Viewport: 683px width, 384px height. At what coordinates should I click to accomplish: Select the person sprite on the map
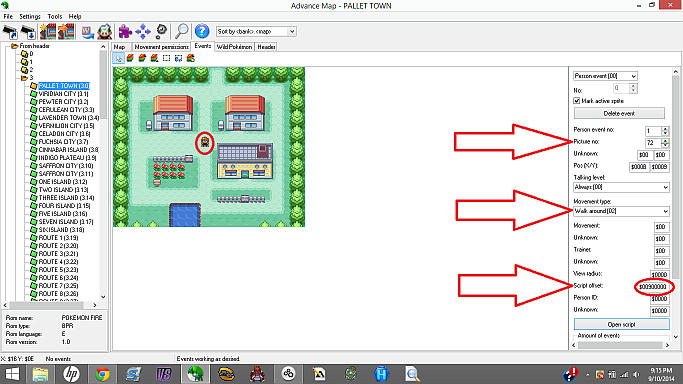[205, 142]
